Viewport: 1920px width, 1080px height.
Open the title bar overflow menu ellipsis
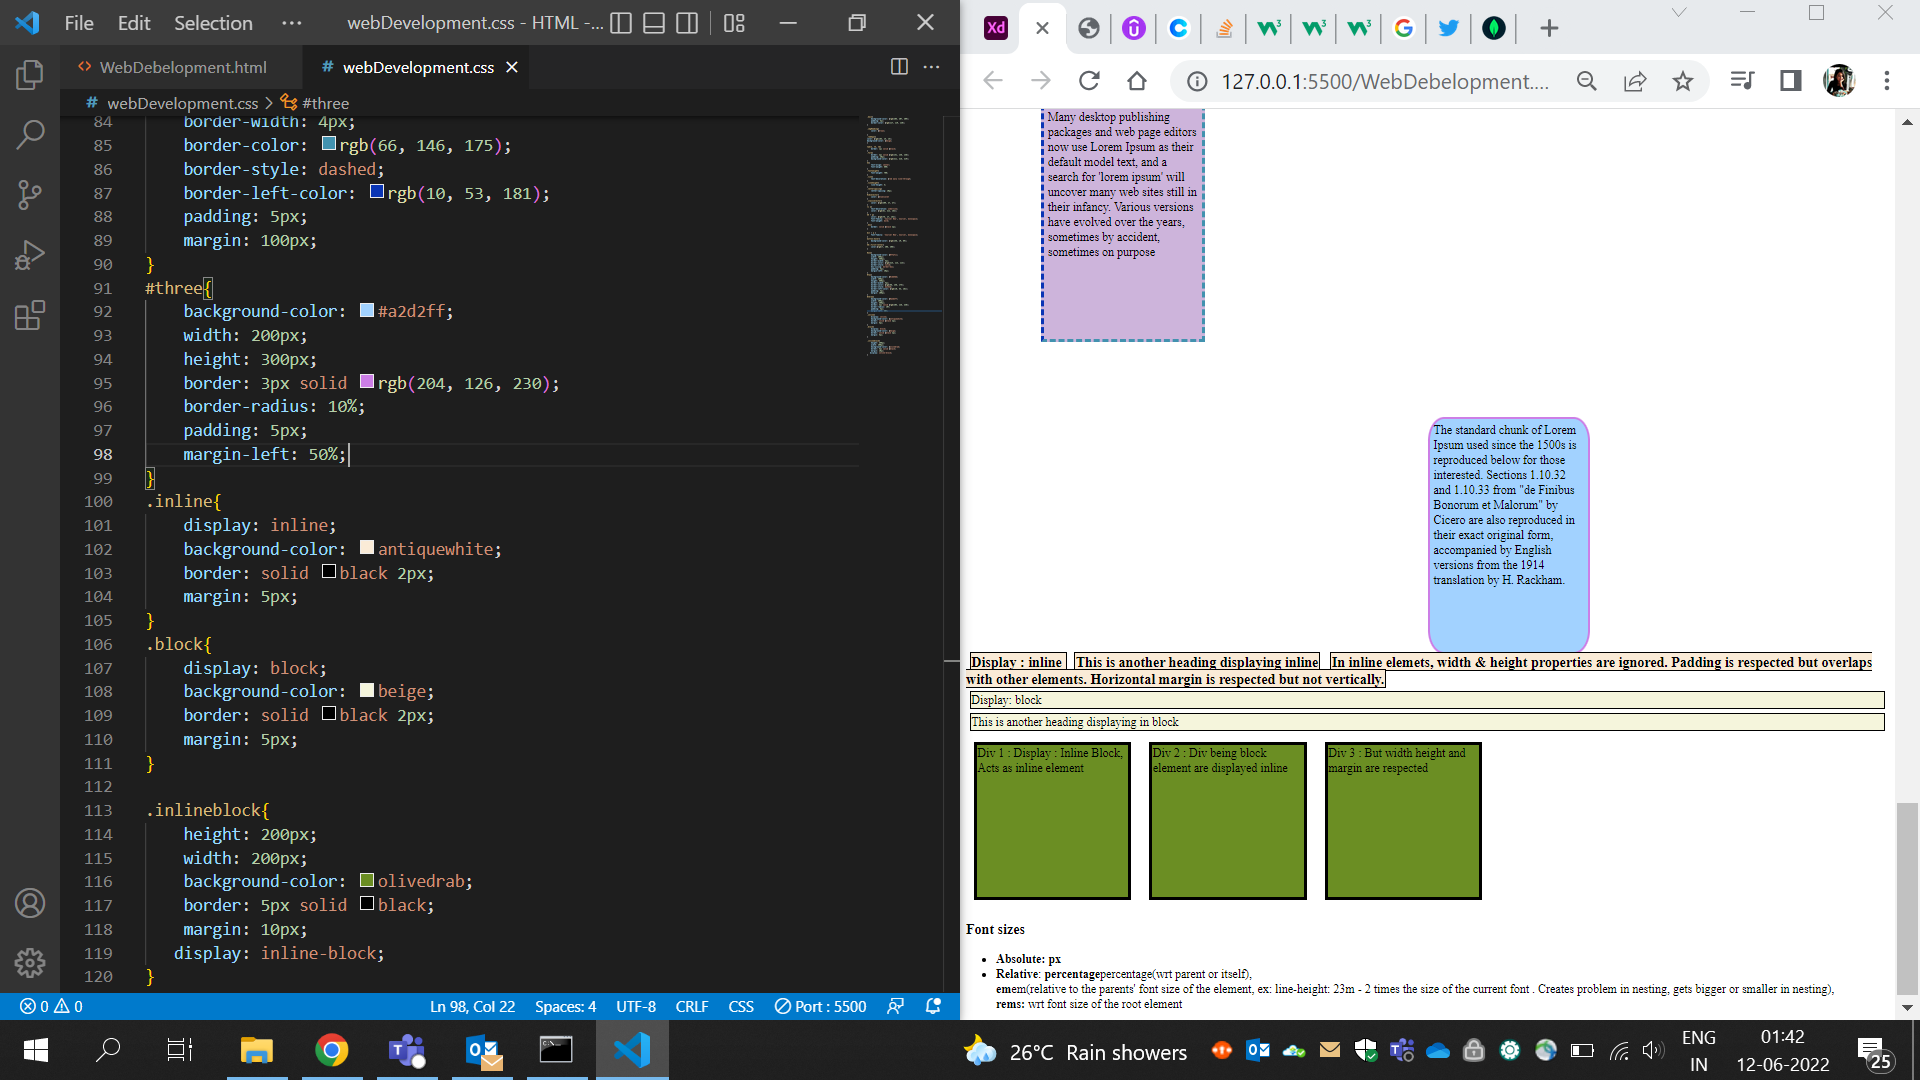[x=291, y=23]
